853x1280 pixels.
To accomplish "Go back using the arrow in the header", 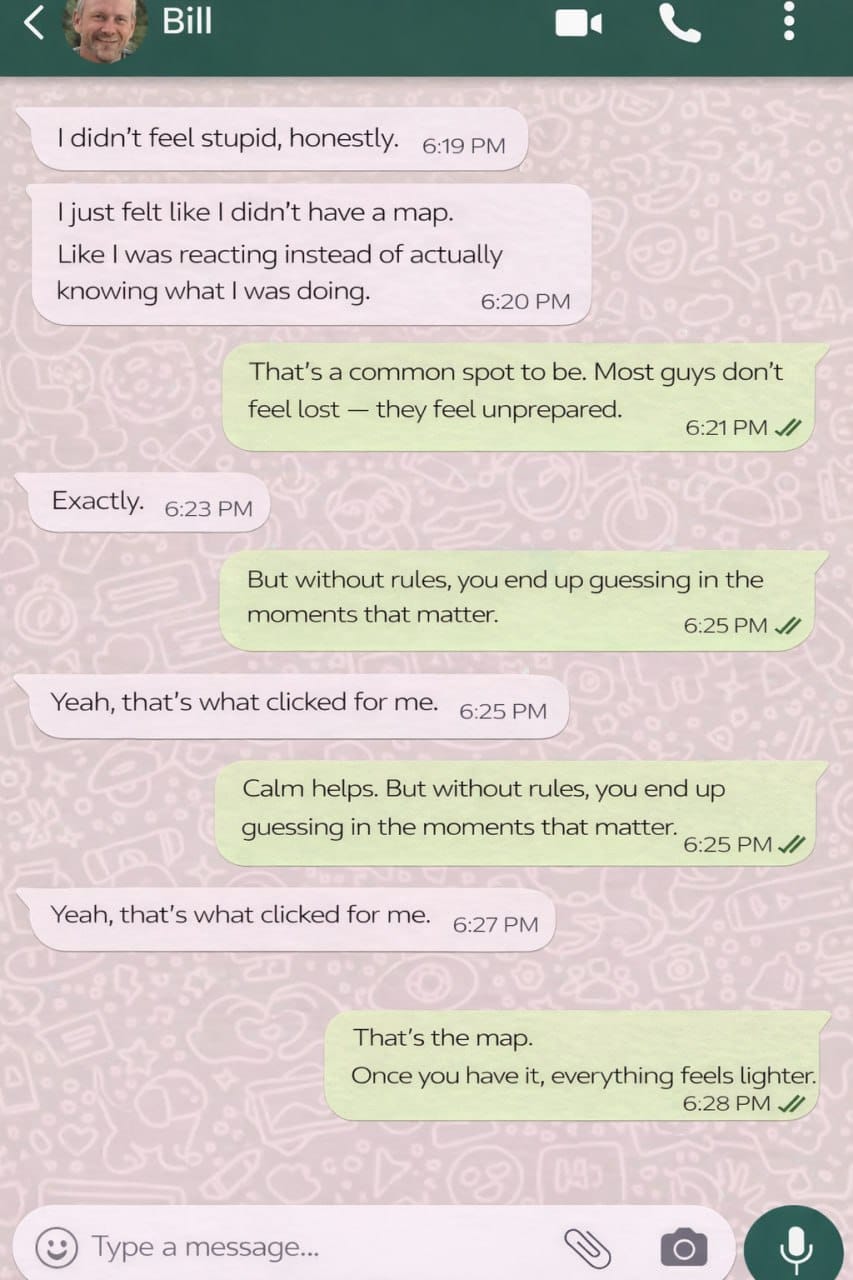I will tap(34, 22).
